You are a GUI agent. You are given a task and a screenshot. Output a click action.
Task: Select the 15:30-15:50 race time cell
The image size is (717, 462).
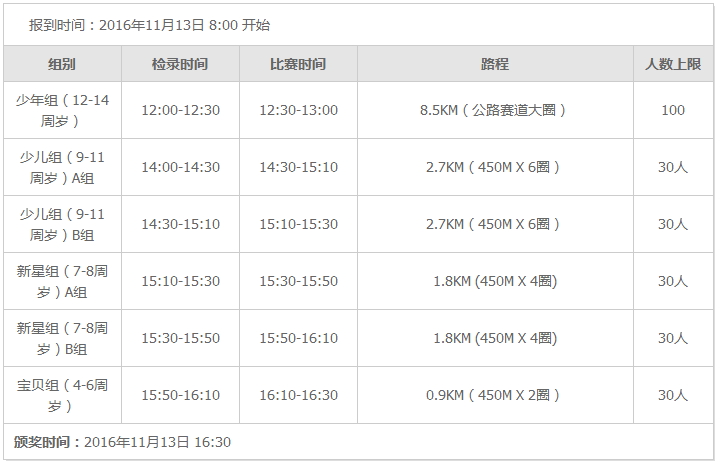(x=298, y=281)
